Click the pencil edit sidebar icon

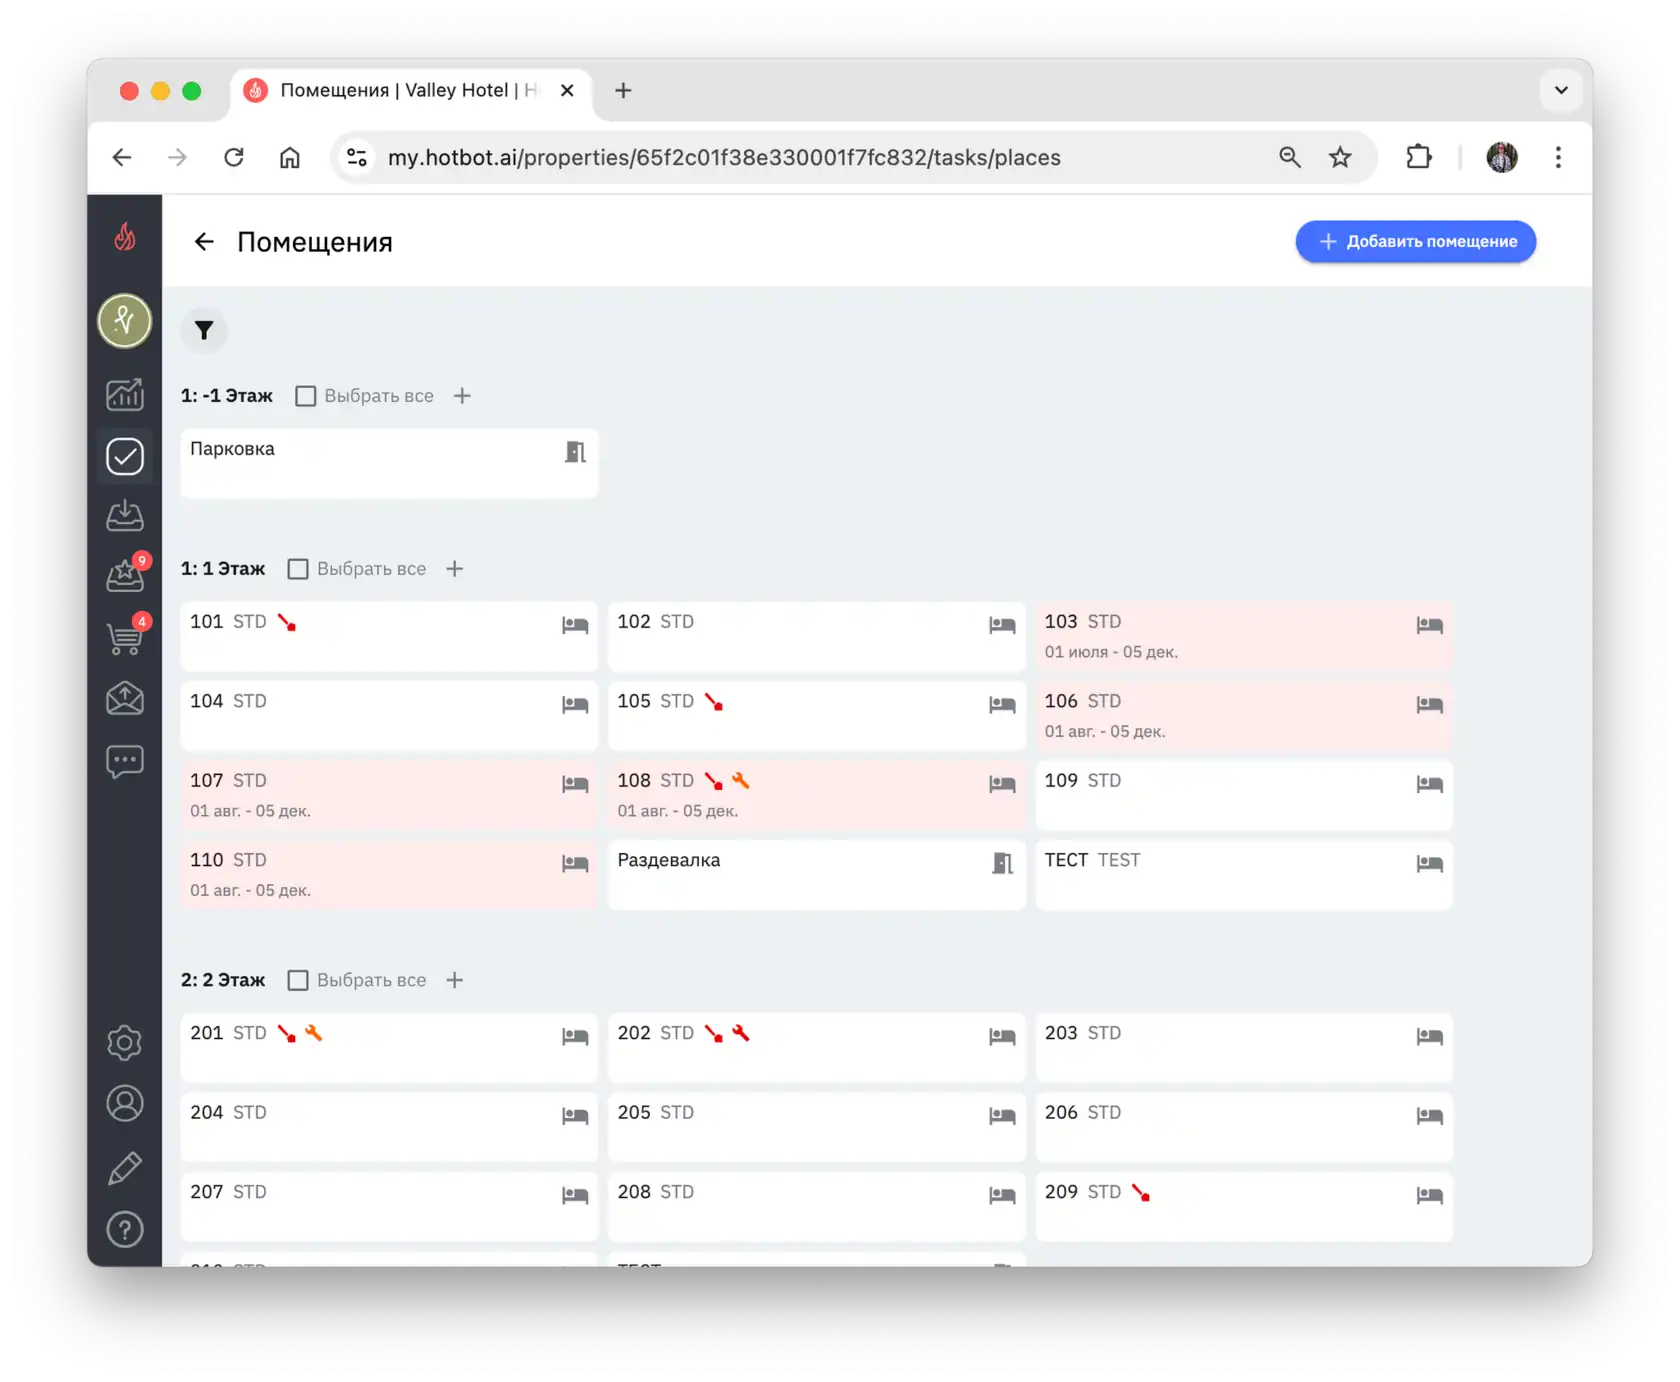[x=125, y=1167]
